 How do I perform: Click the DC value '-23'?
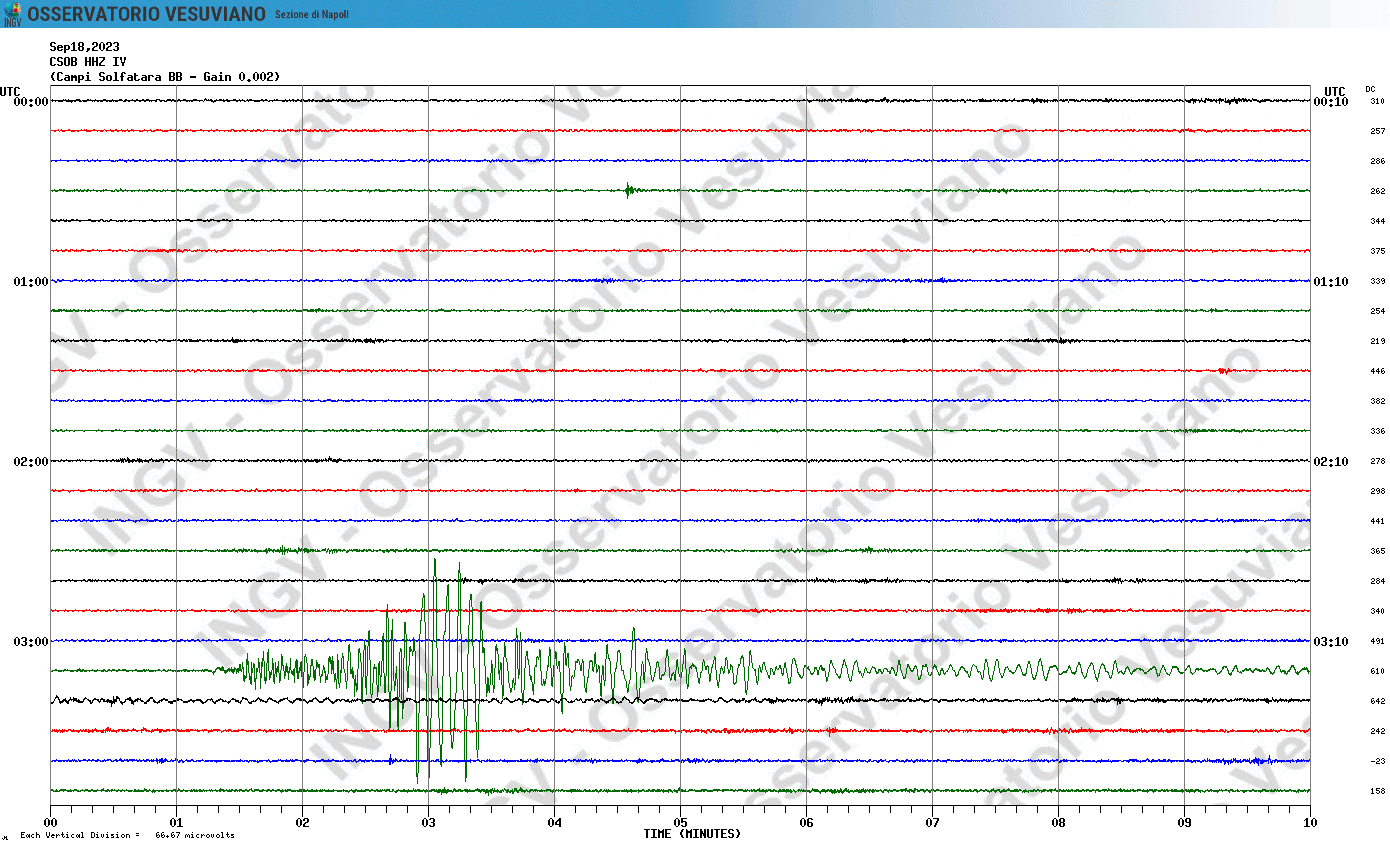pyautogui.click(x=1377, y=761)
